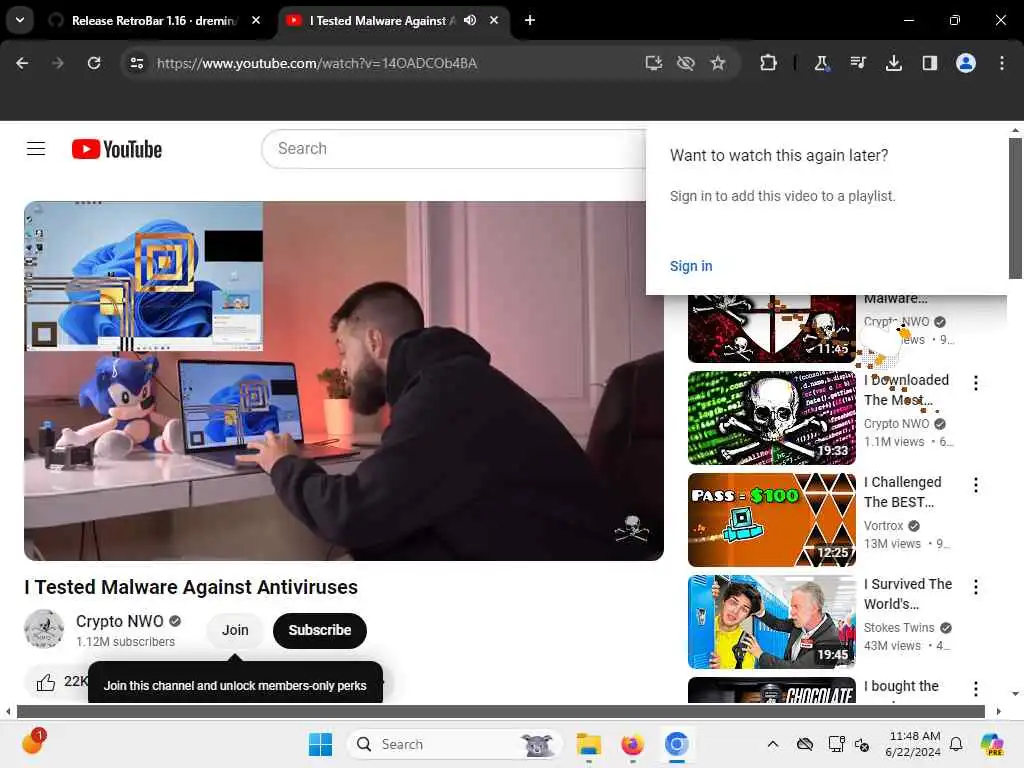
Task: Click the crossed-out eye icon in address bar
Action: click(x=685, y=63)
